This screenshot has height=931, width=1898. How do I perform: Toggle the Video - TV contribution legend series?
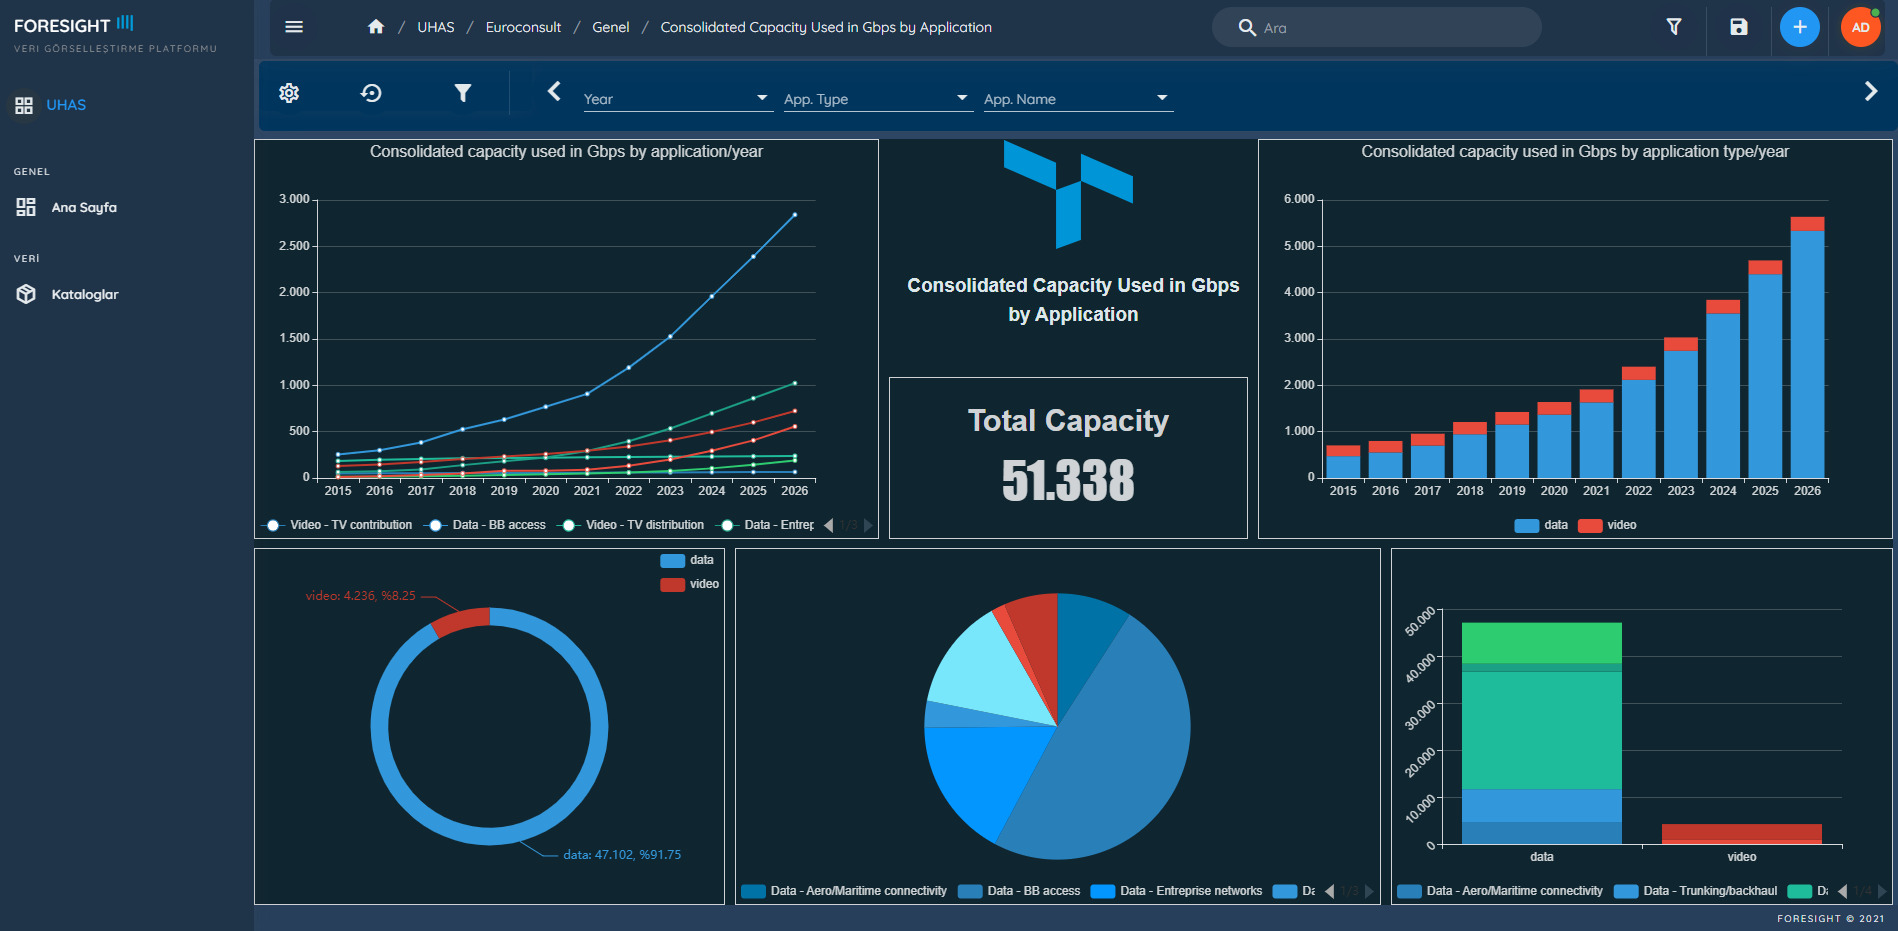click(340, 525)
